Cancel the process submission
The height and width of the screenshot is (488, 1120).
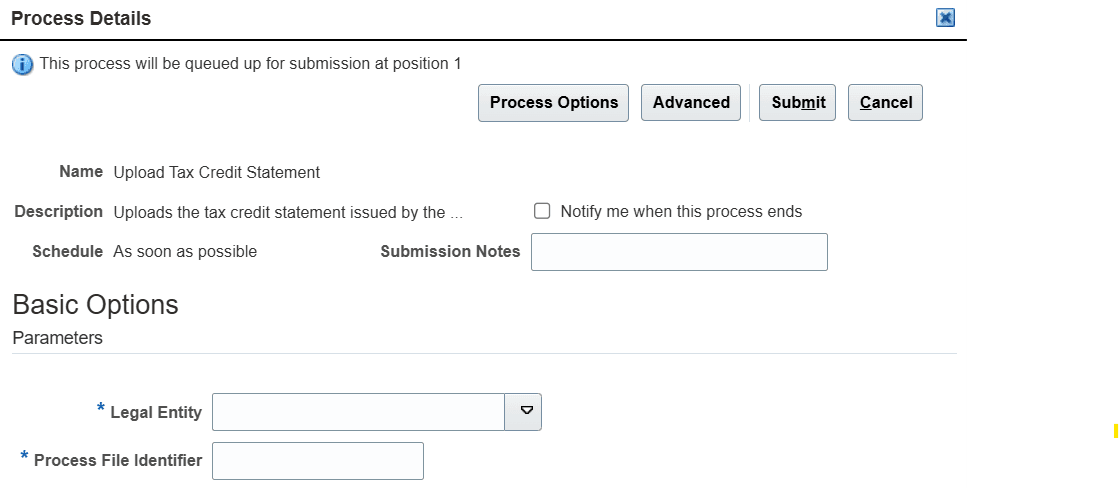coord(885,103)
